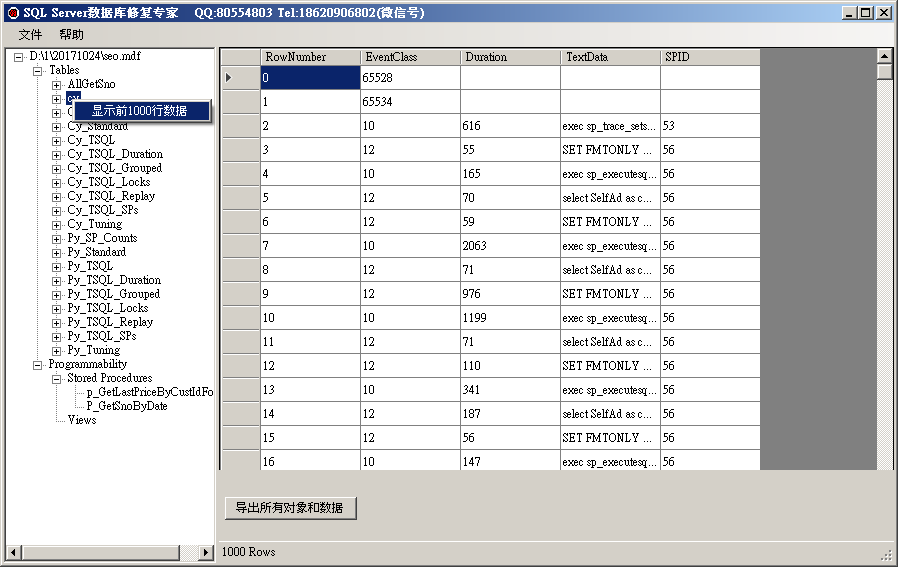Close the SQL Server repair window
The width and height of the screenshot is (898, 567).
point(884,13)
